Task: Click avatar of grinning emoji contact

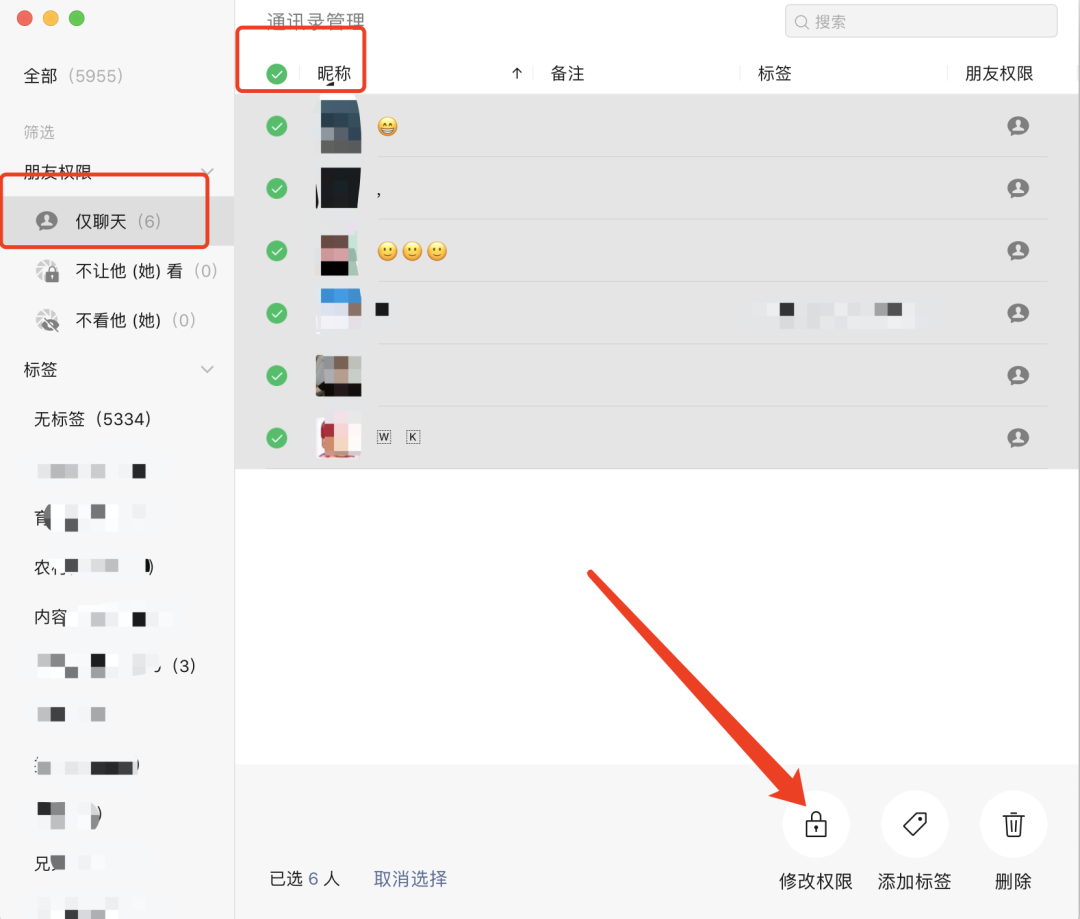Action: tap(339, 126)
